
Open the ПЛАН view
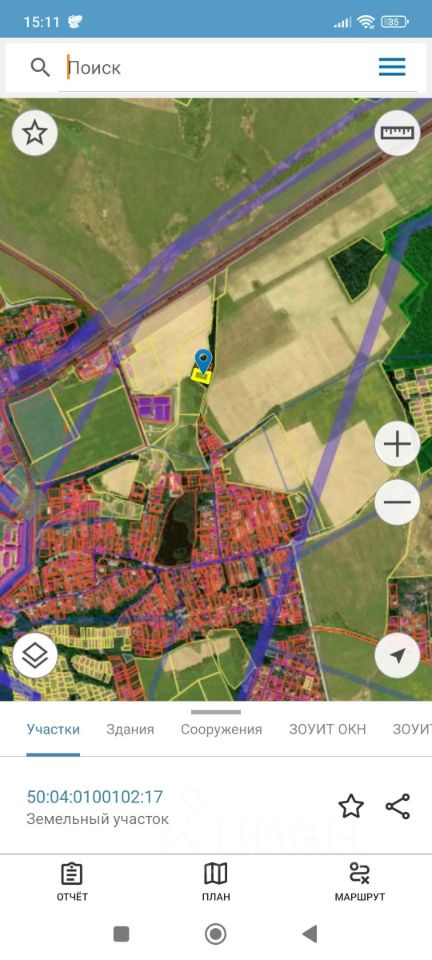215,882
